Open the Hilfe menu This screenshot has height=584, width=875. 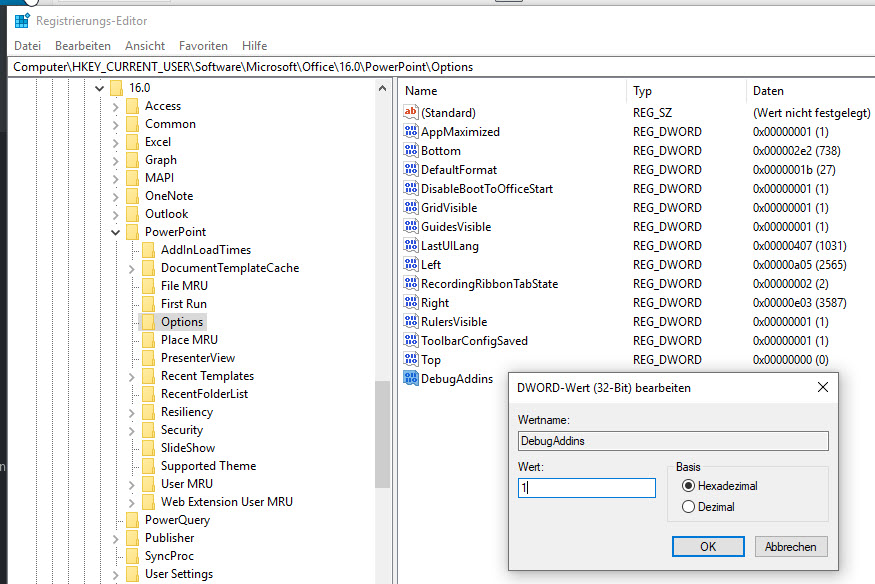254,46
